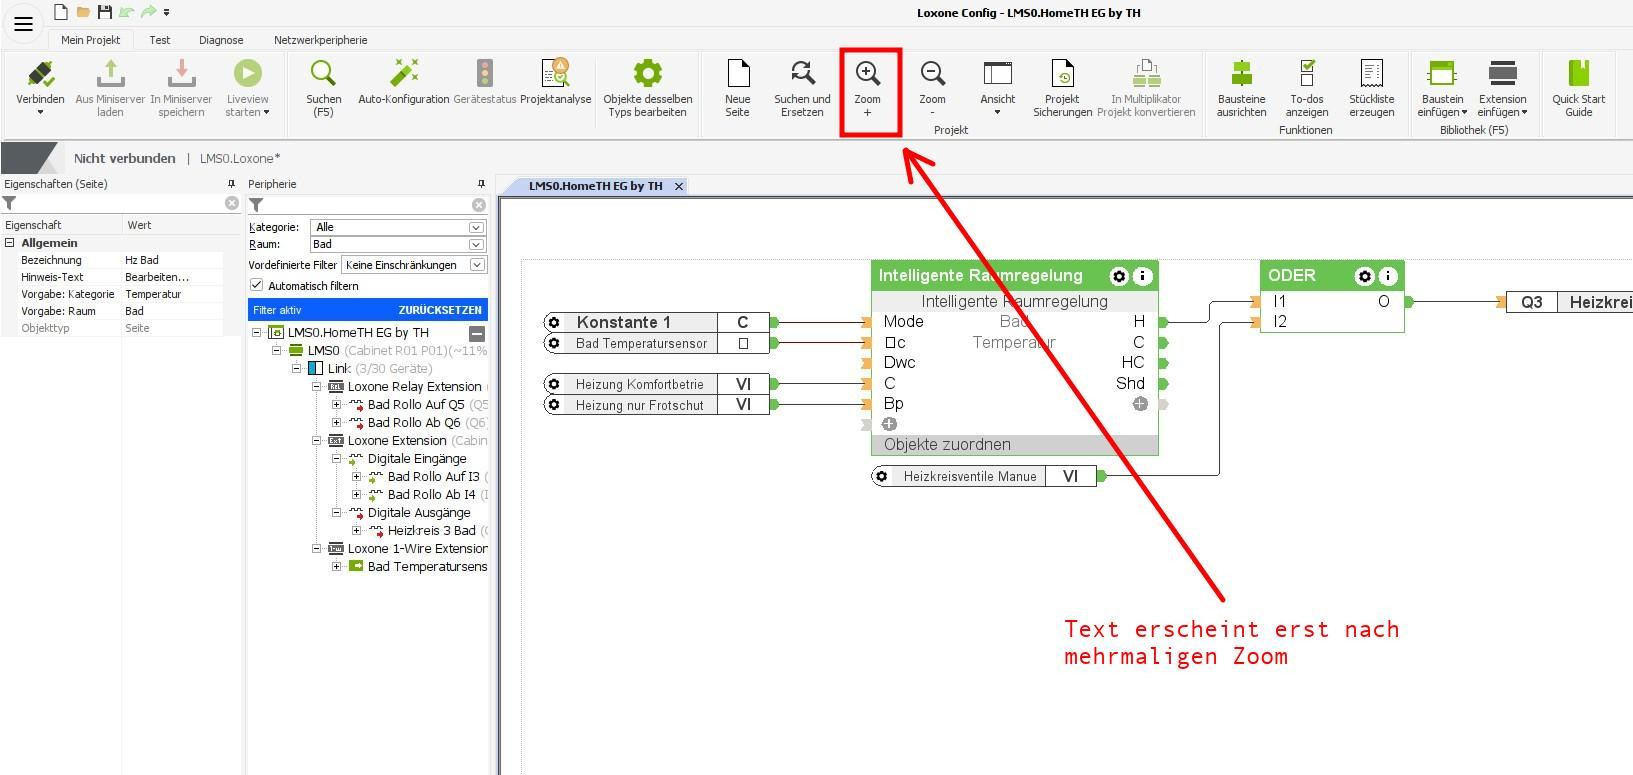Click Aus Miniserver laden
Screen dimensions: 1633x775
[x=110, y=87]
